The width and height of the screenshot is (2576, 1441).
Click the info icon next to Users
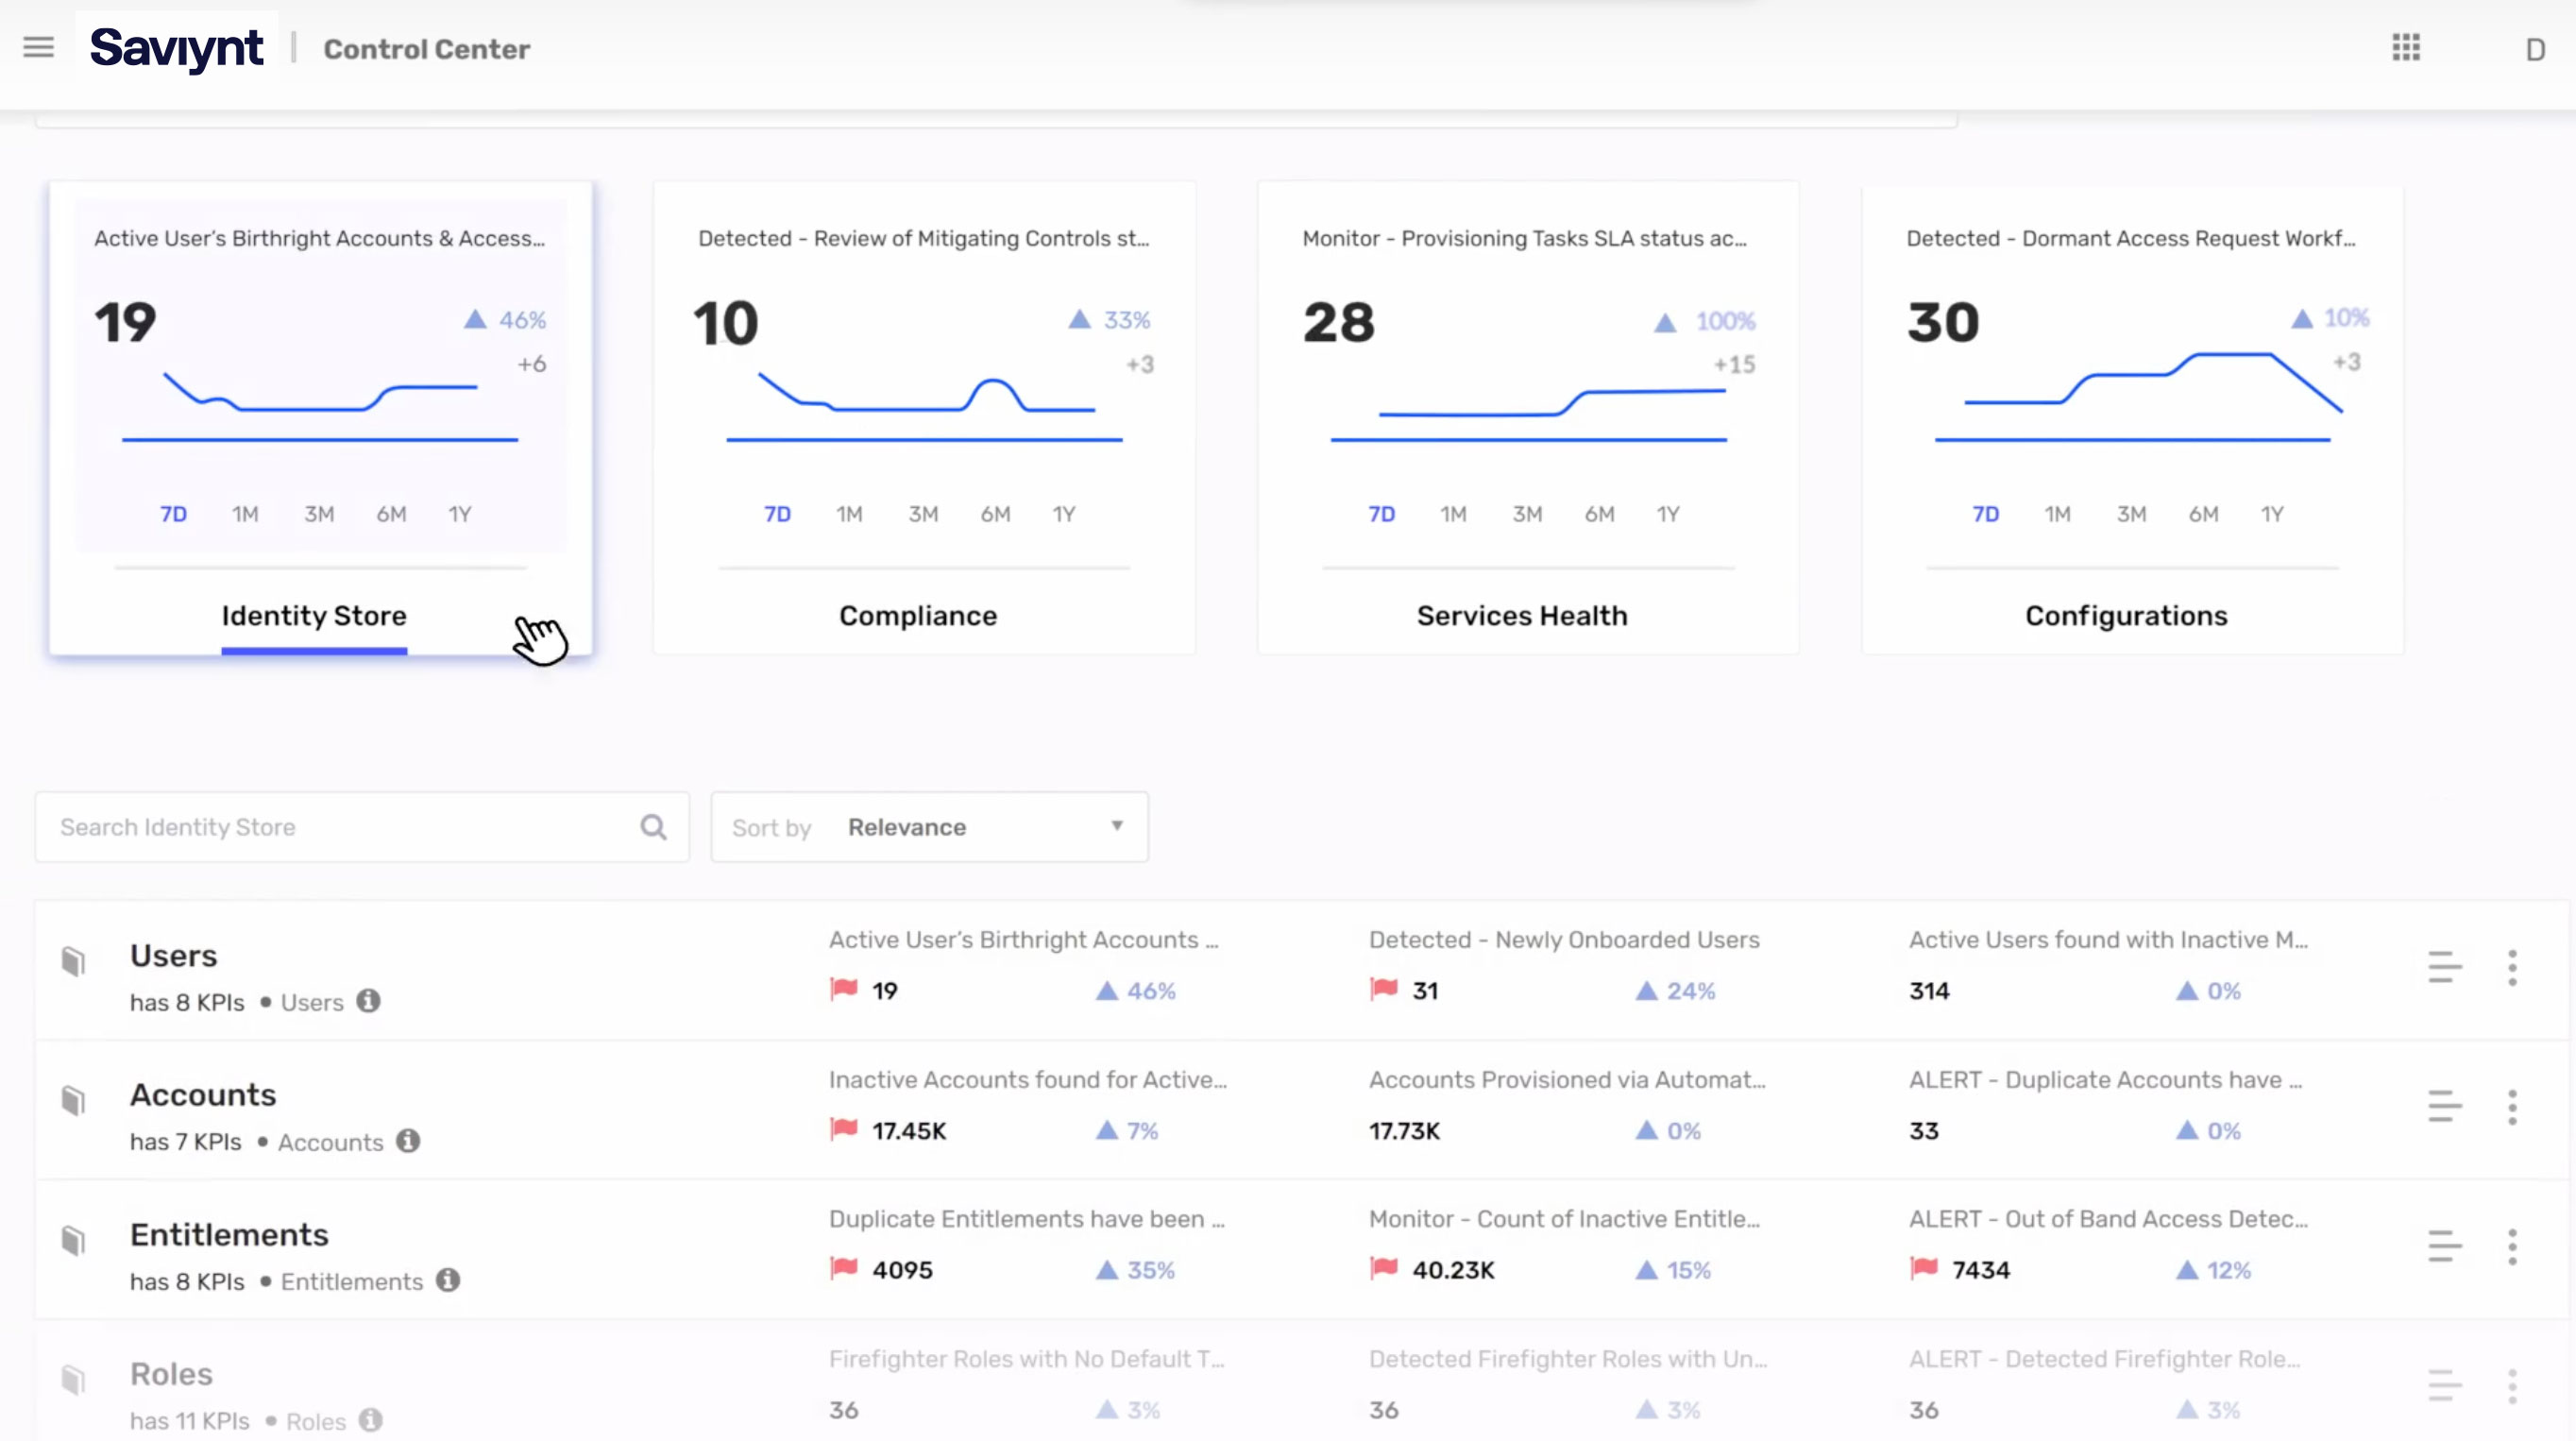click(x=368, y=1001)
